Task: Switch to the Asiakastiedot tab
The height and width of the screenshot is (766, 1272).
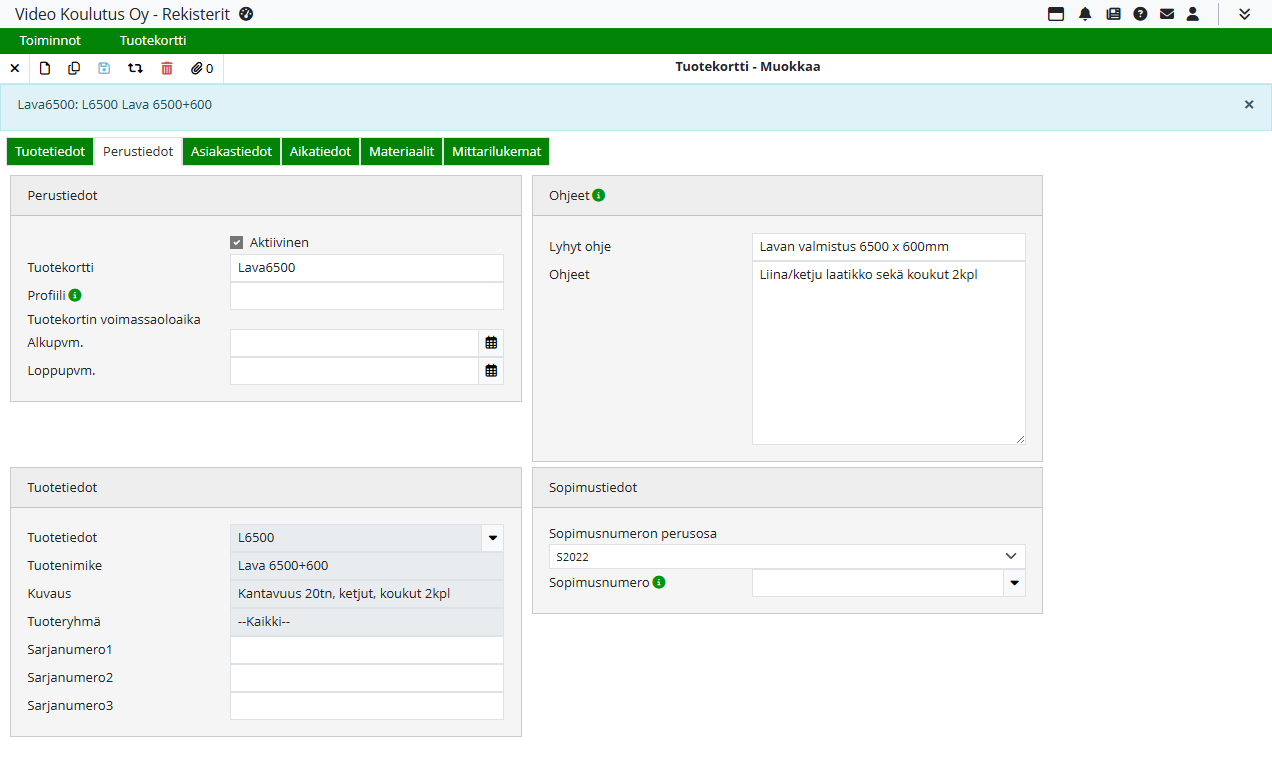Action: [x=232, y=152]
